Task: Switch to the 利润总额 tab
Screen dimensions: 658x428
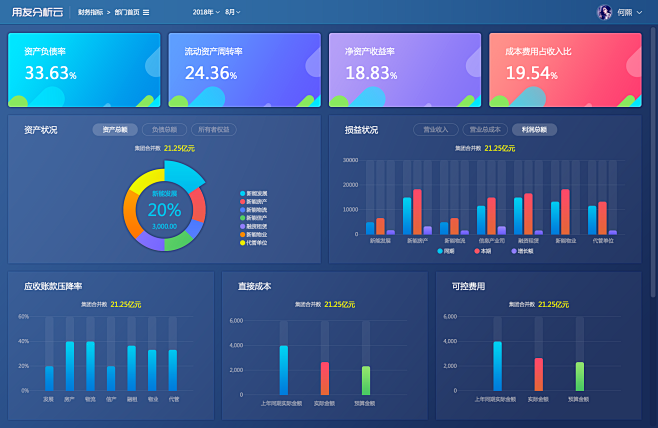Action: [x=534, y=130]
